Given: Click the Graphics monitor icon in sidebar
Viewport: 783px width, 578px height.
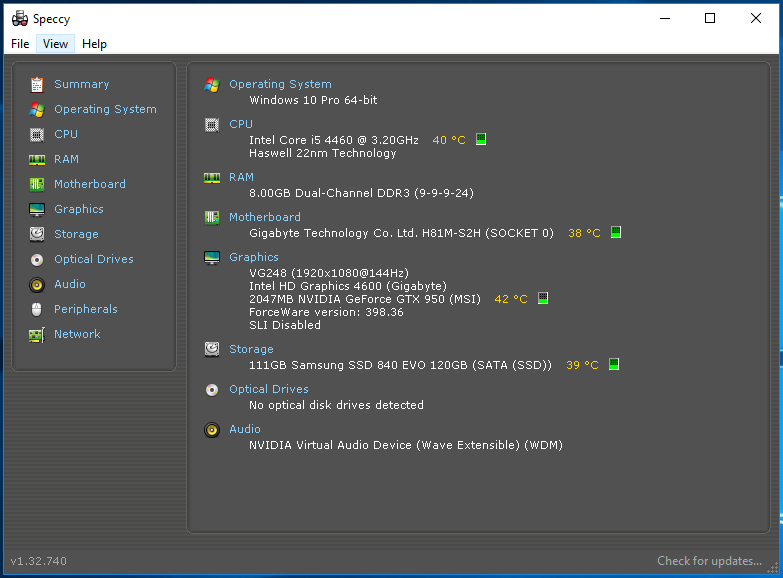Looking at the screenshot, I should (37, 210).
